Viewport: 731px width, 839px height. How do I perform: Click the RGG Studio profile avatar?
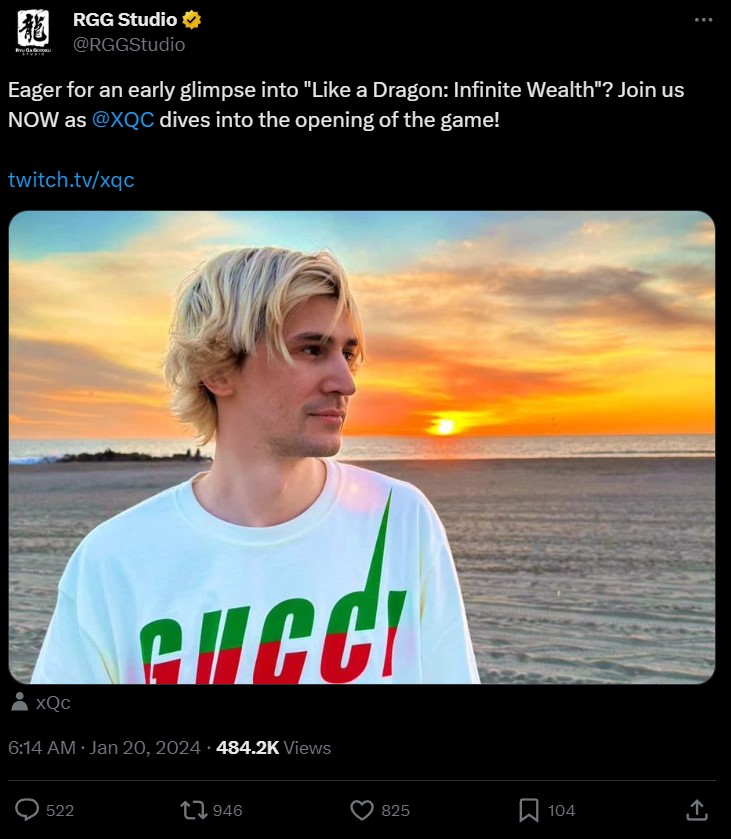[x=33, y=32]
